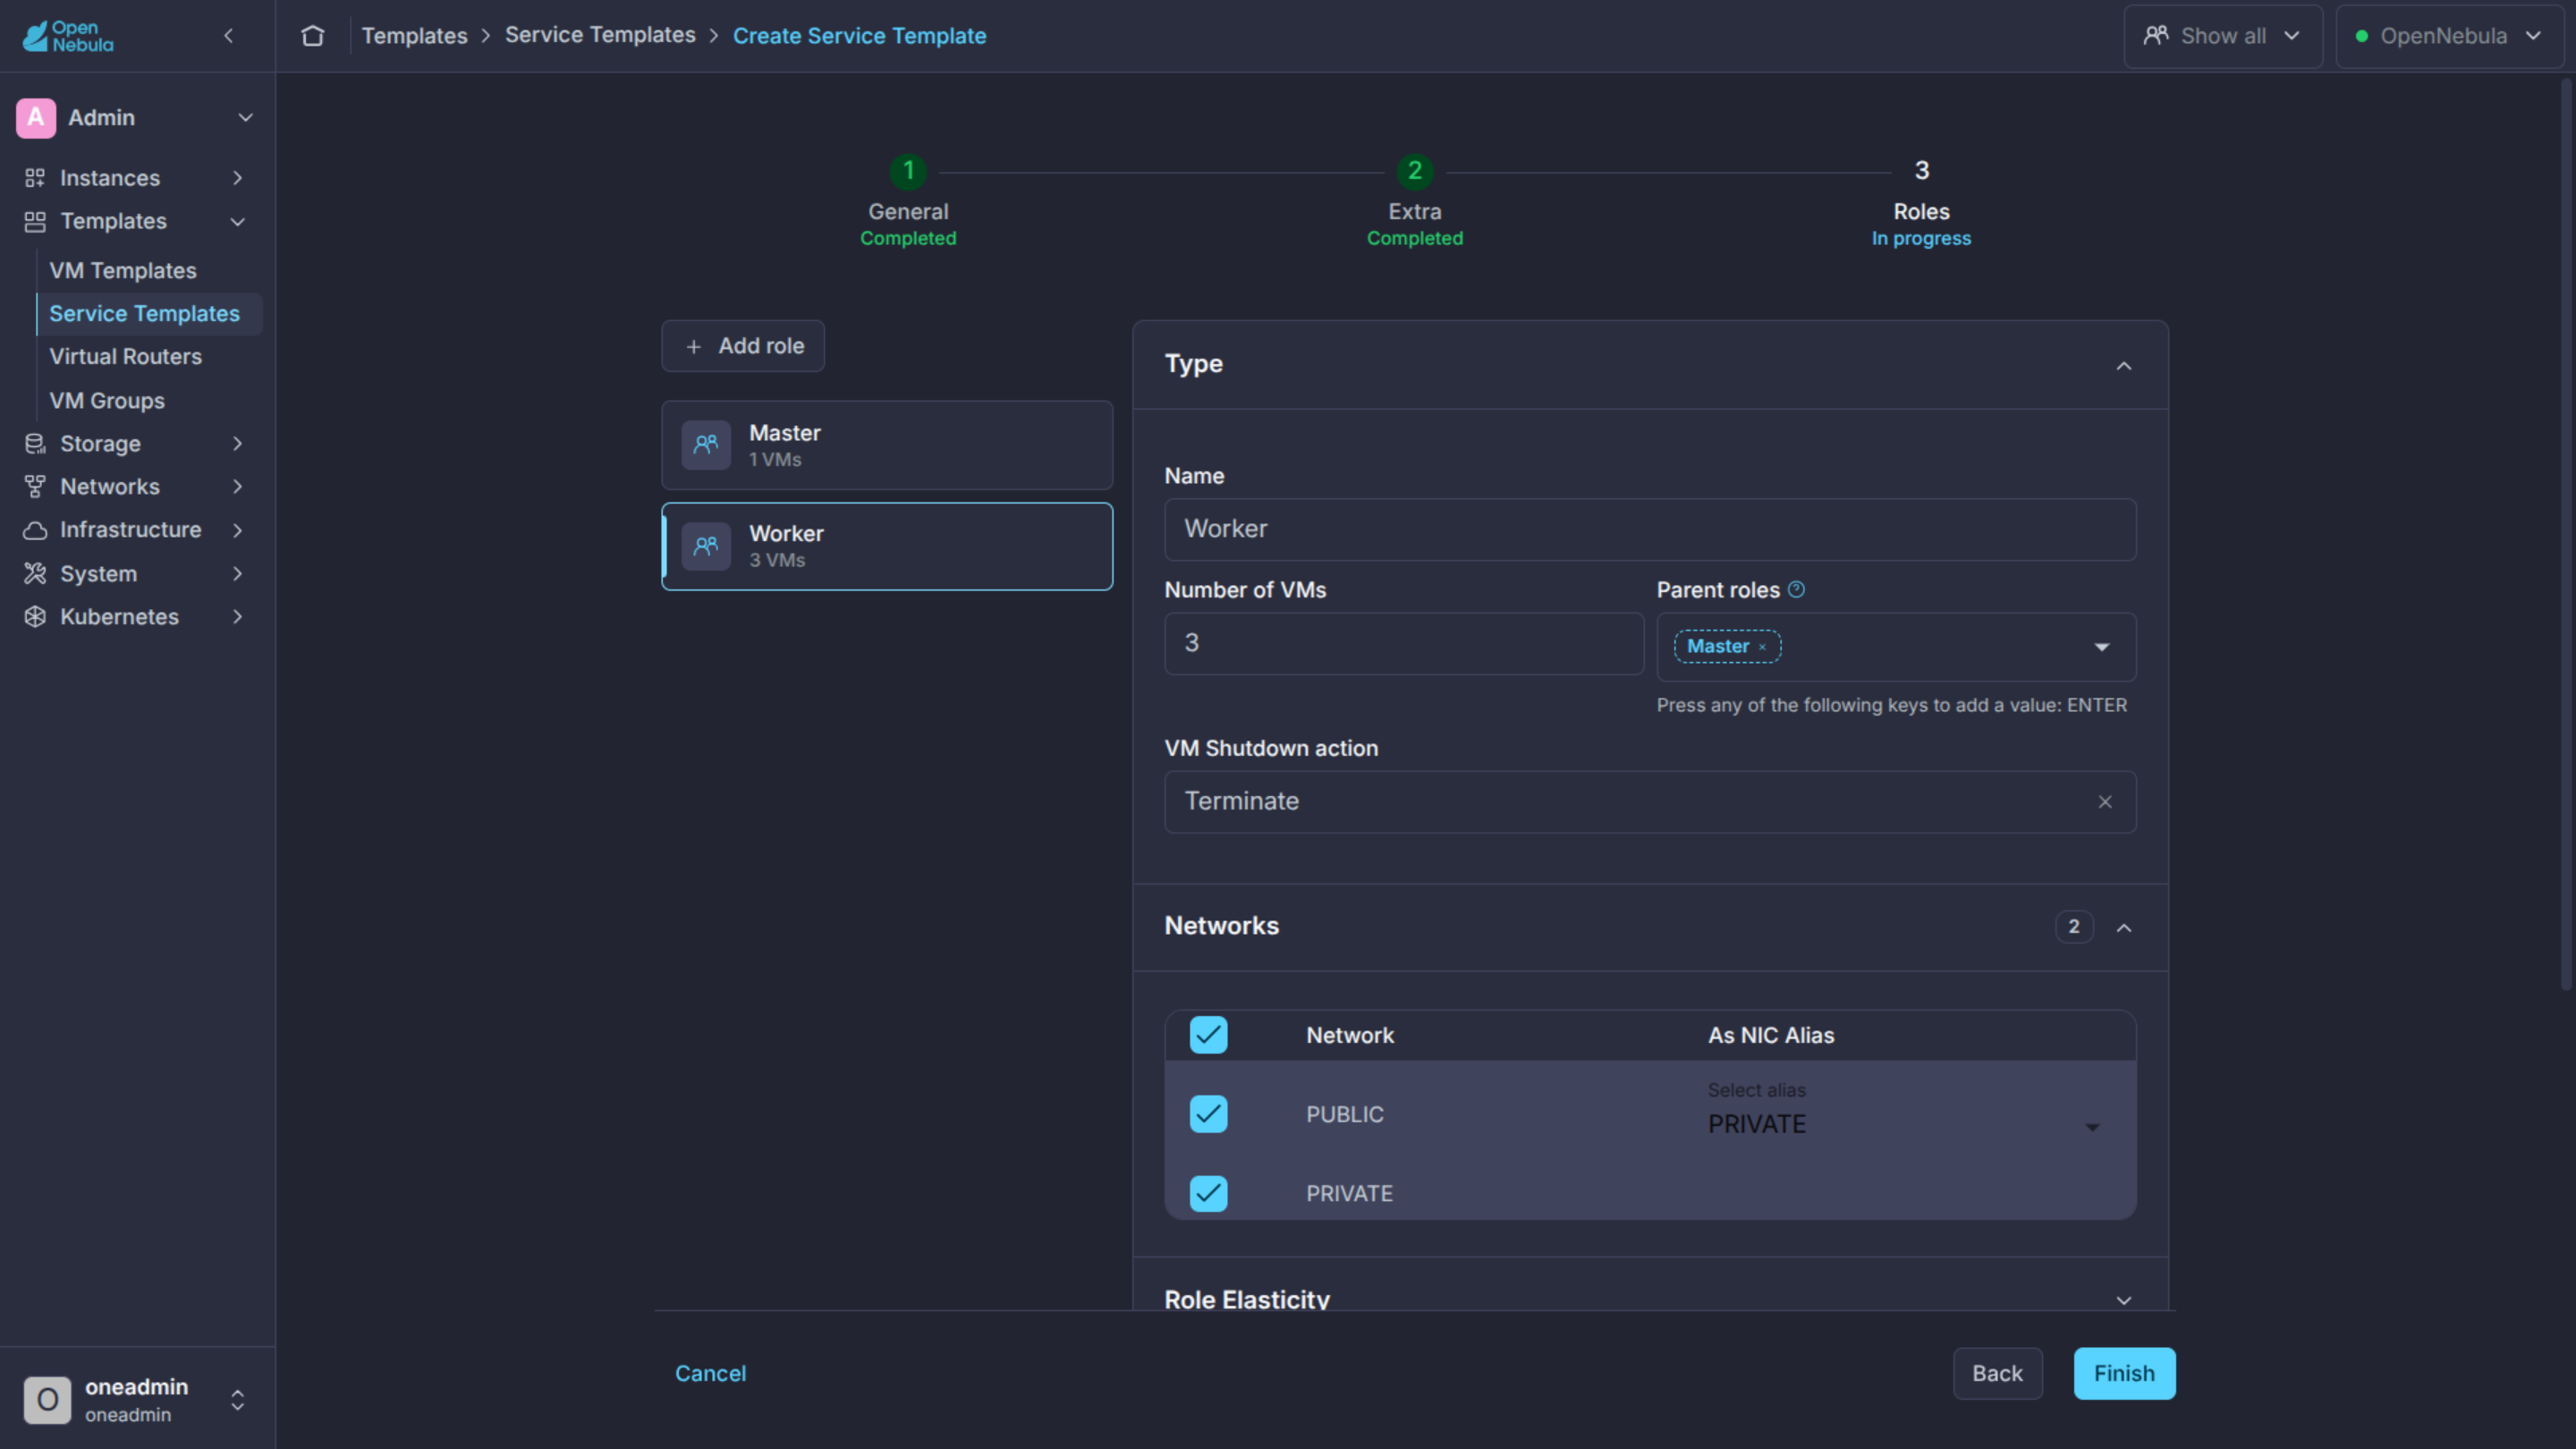
Task: Click the System tools icon
Action: pos(35,574)
